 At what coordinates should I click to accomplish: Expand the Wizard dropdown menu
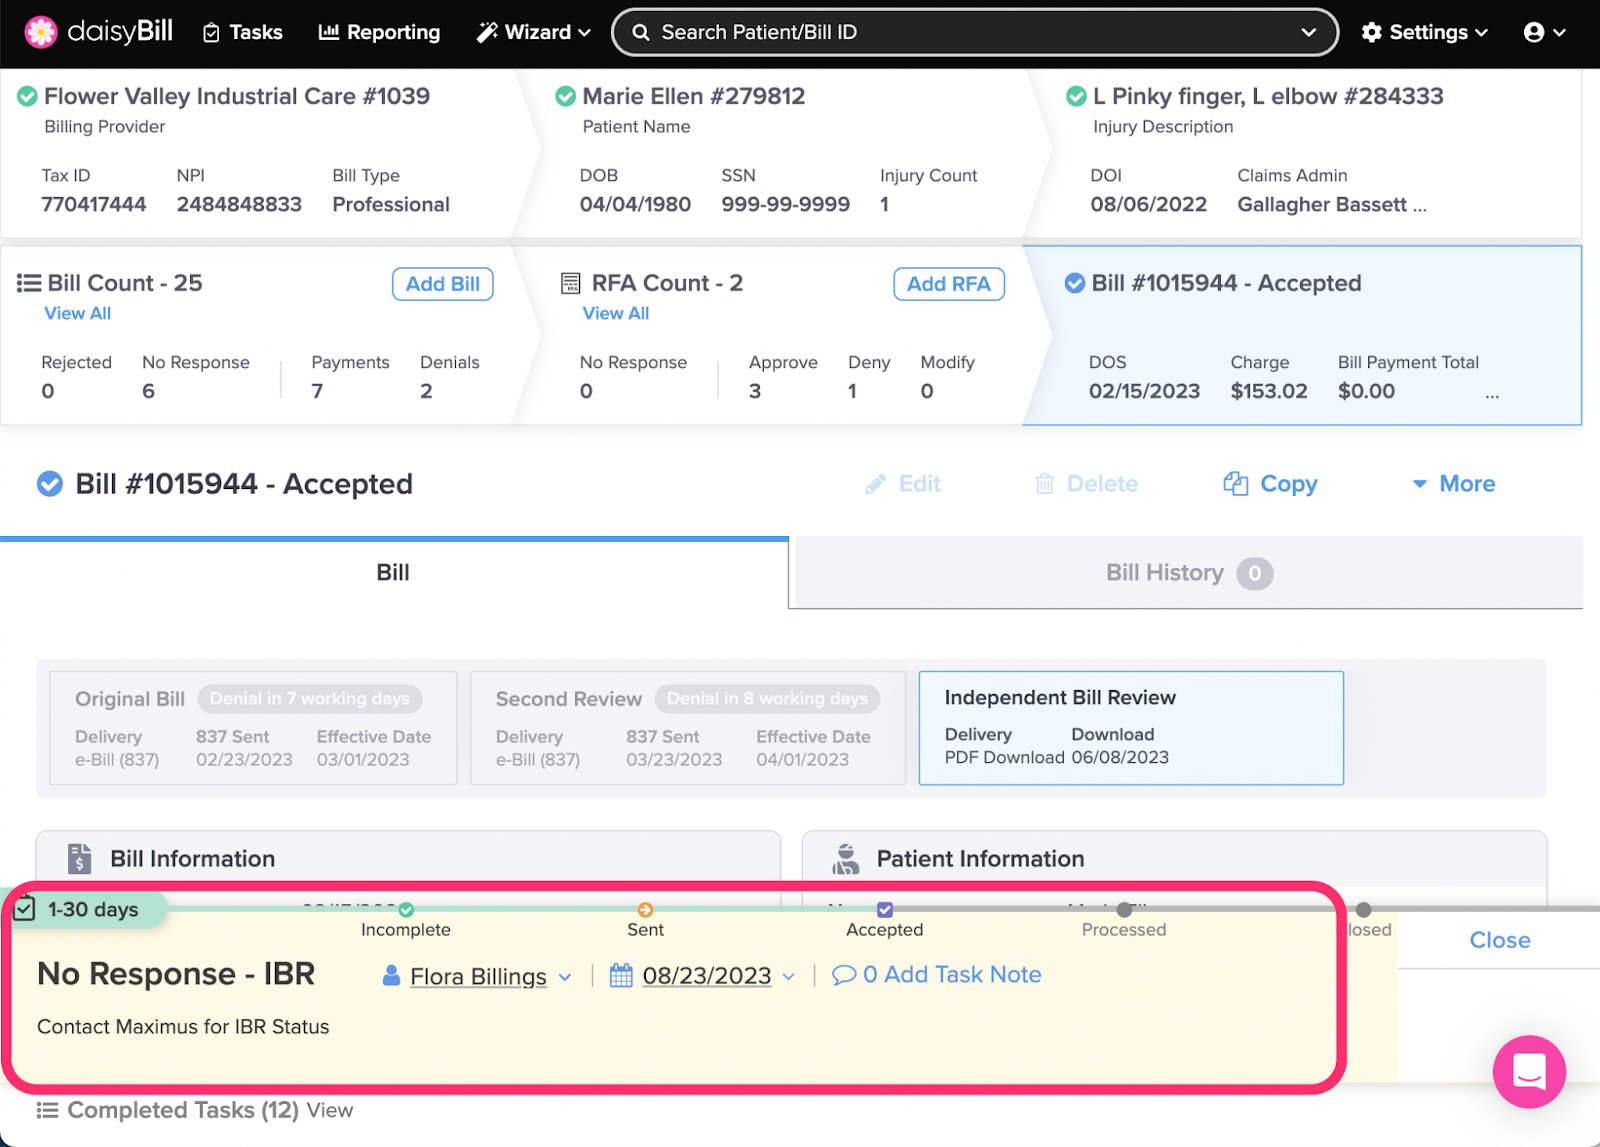(533, 32)
